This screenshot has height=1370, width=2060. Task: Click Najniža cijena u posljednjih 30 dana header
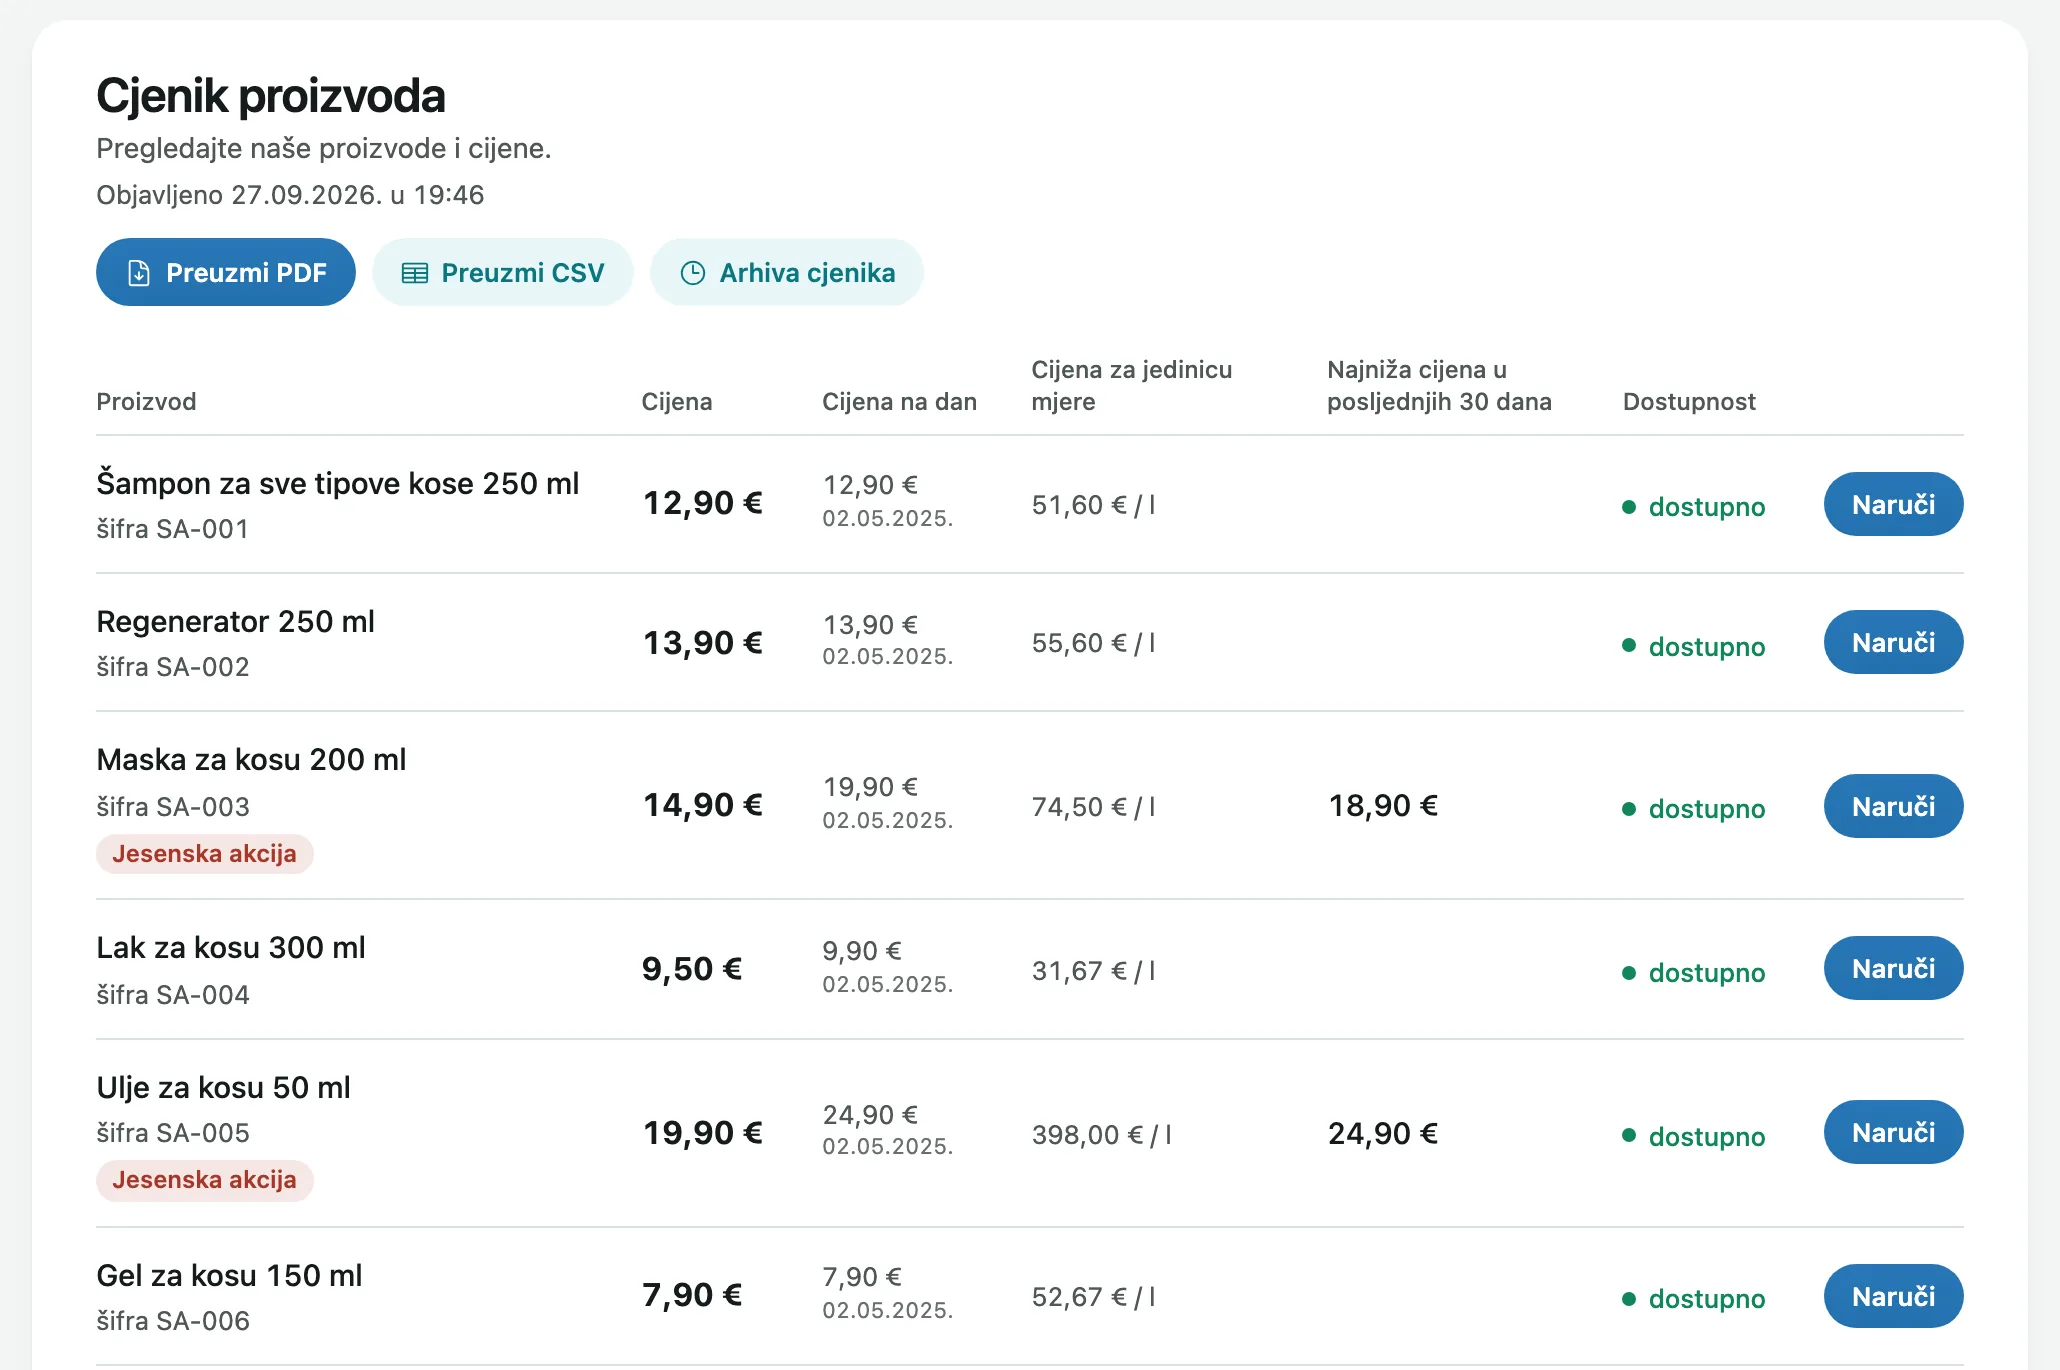click(x=1439, y=386)
